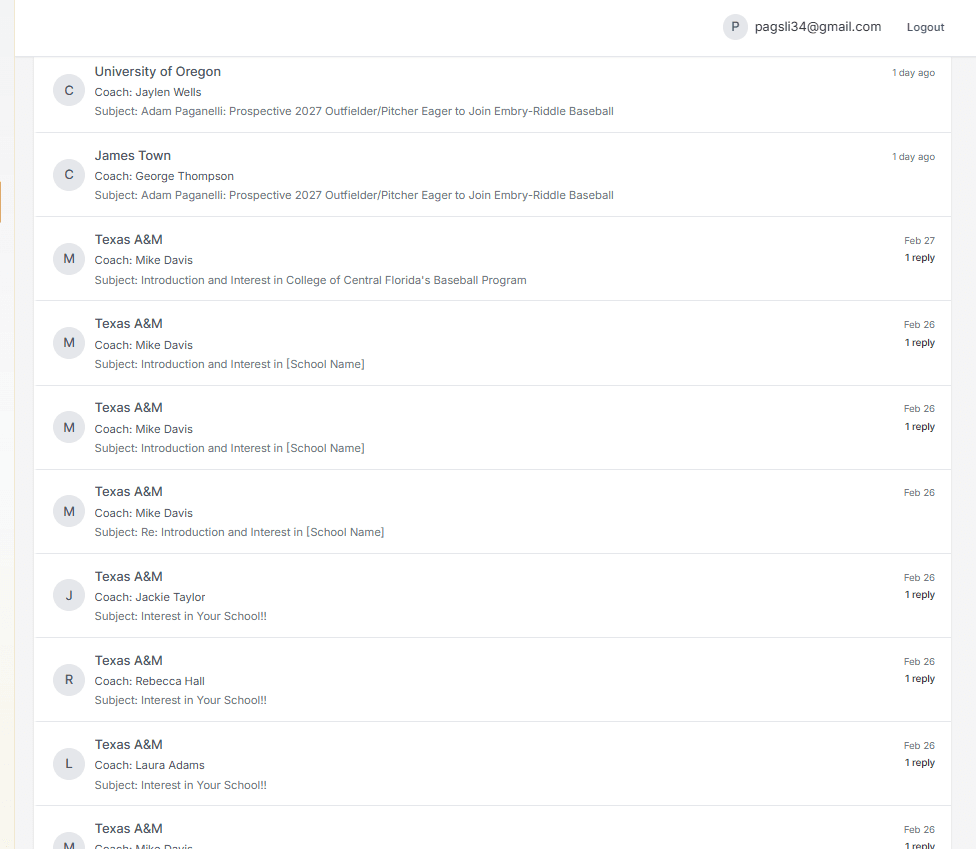The image size is (976, 849).
Task: Open the Re: Introduction and Interest message
Action: (x=493, y=512)
